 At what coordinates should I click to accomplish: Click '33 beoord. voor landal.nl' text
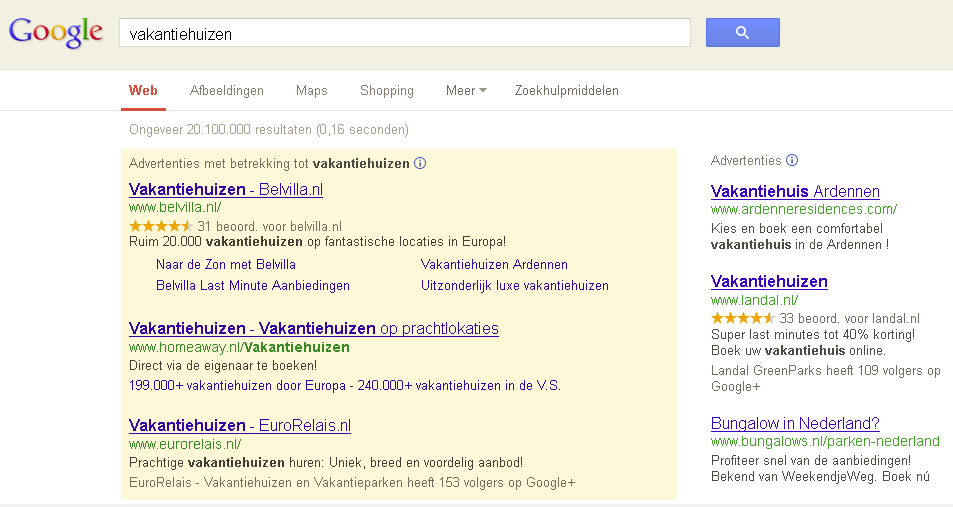pos(850,319)
